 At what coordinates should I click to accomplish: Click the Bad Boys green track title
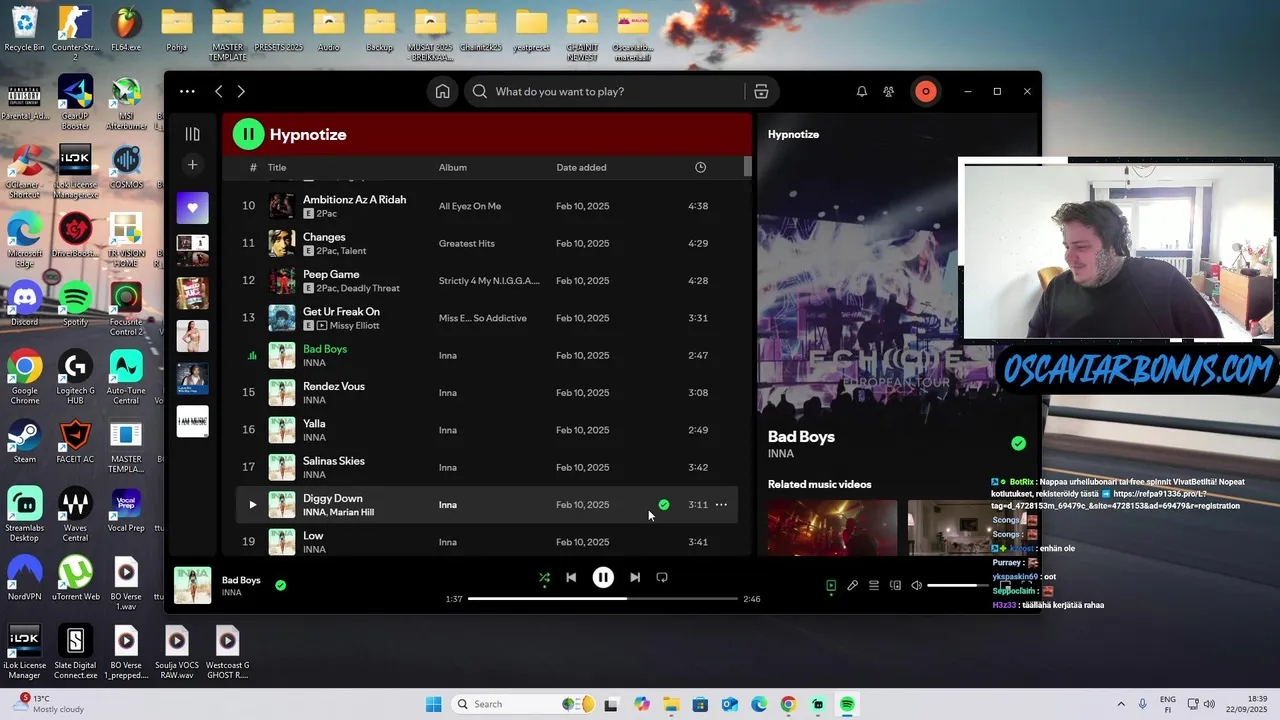325,349
